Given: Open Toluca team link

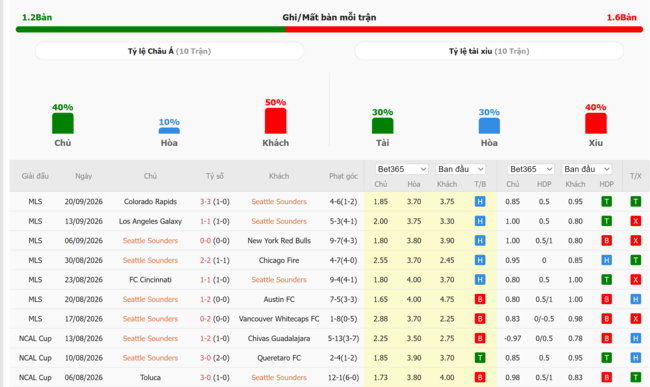Looking at the screenshot, I should [150, 377].
